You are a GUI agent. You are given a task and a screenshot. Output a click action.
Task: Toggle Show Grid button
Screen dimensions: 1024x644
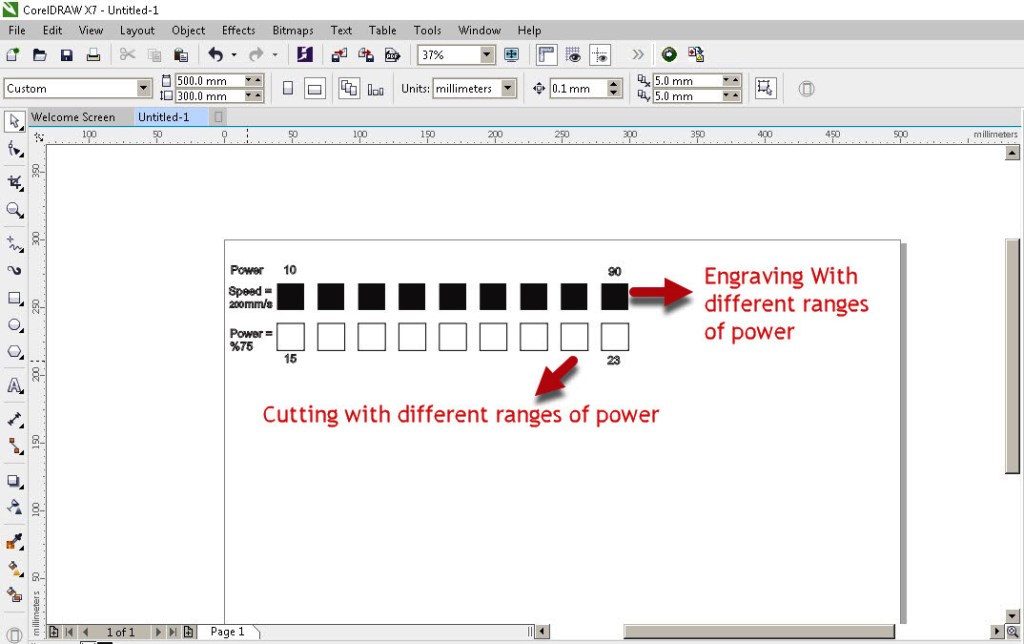click(573, 55)
